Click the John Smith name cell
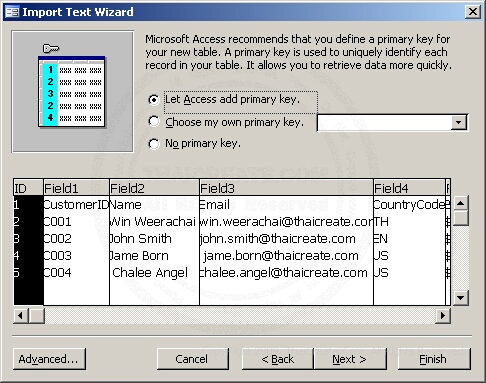The width and height of the screenshot is (486, 383). (154, 239)
